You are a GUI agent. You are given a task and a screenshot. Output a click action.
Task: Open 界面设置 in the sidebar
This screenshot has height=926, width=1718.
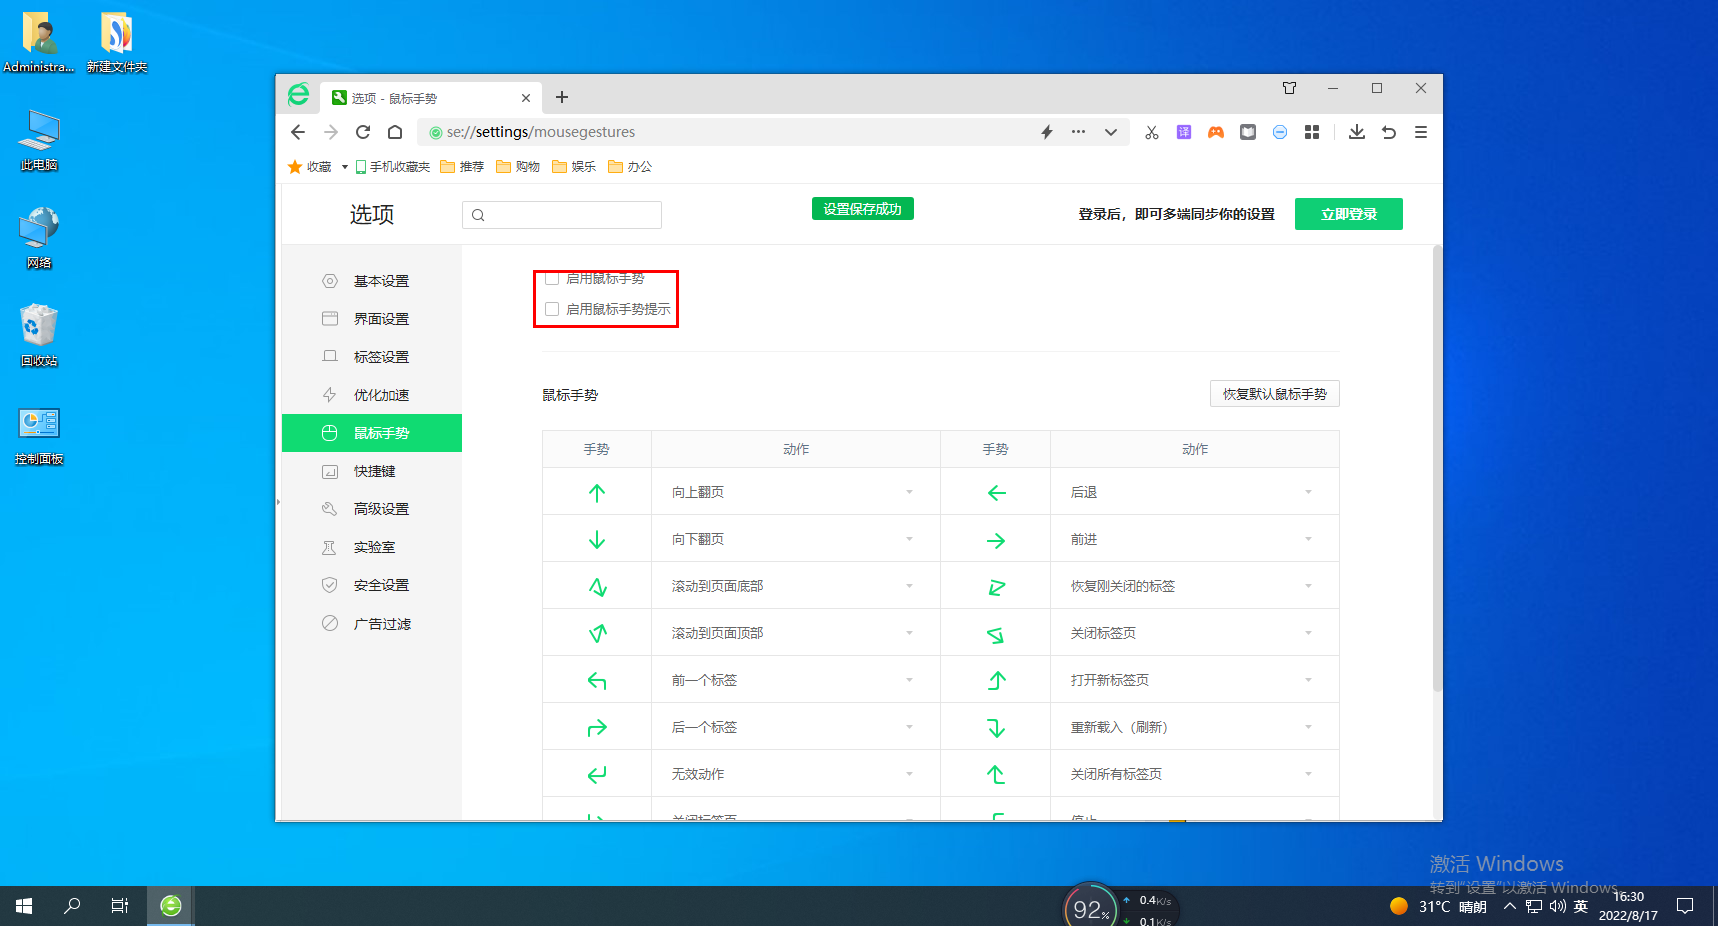point(372,319)
